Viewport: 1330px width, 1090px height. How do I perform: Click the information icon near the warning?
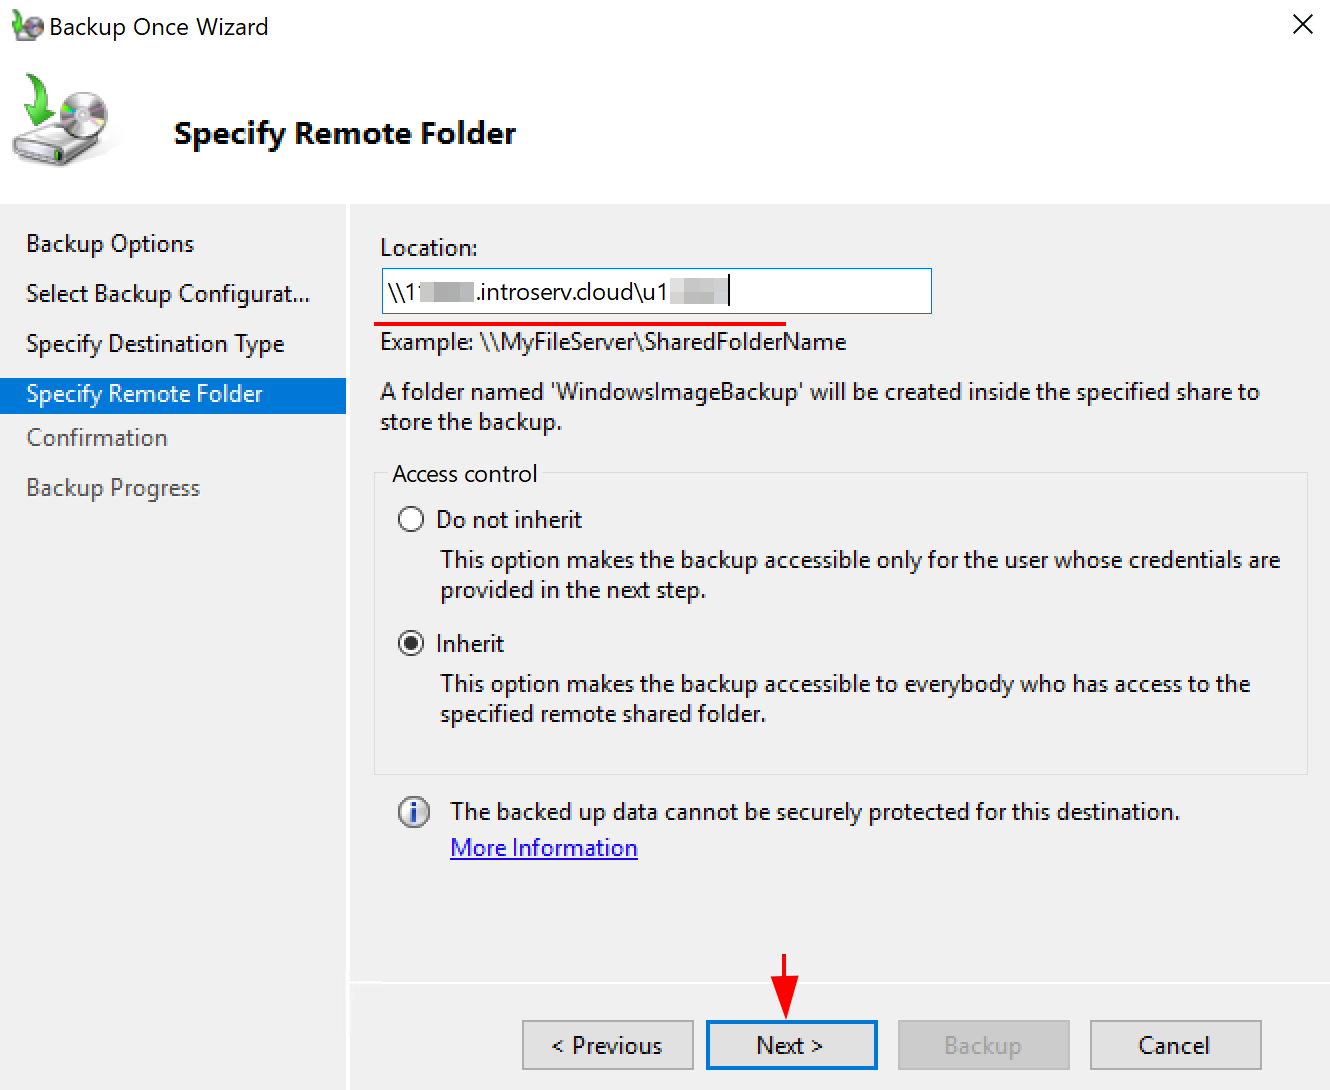click(x=413, y=812)
